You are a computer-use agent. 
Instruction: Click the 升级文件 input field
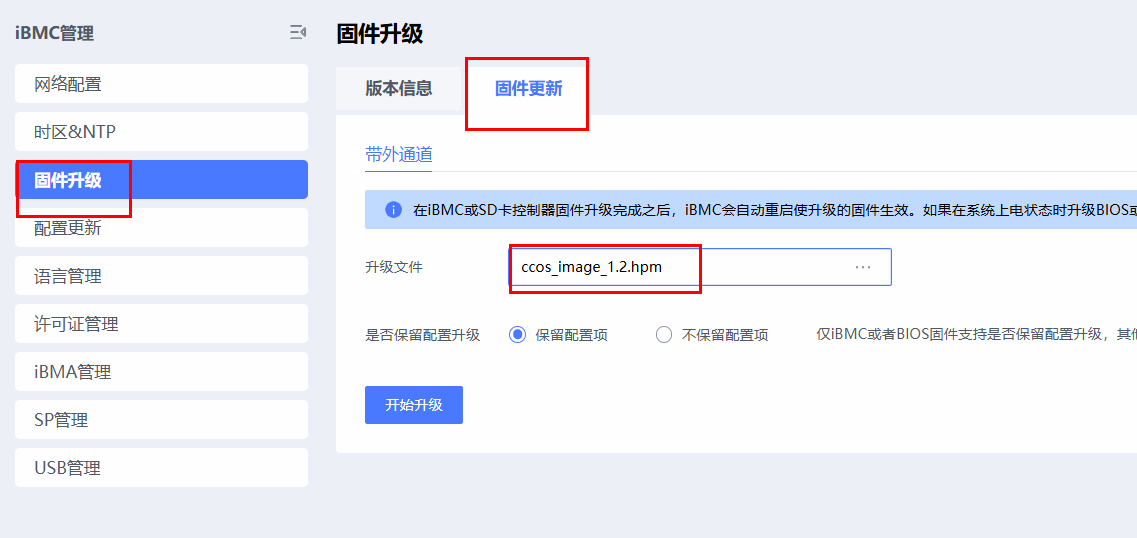pos(680,267)
